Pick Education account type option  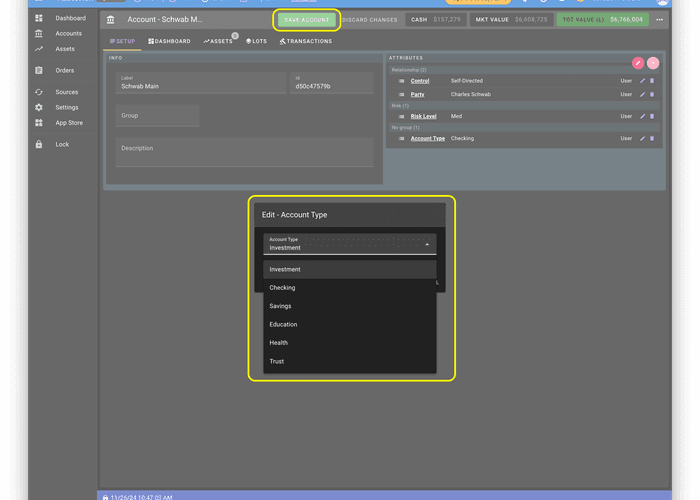(x=283, y=324)
